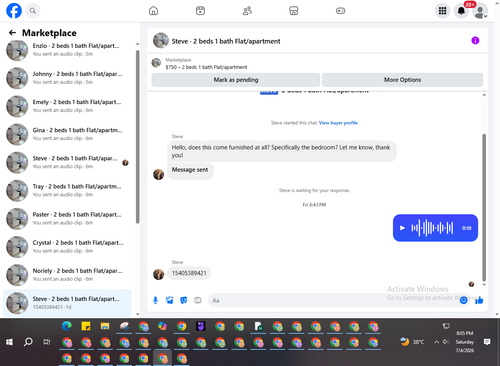Play the sent audio clip
The width and height of the screenshot is (500, 366).
click(402, 228)
